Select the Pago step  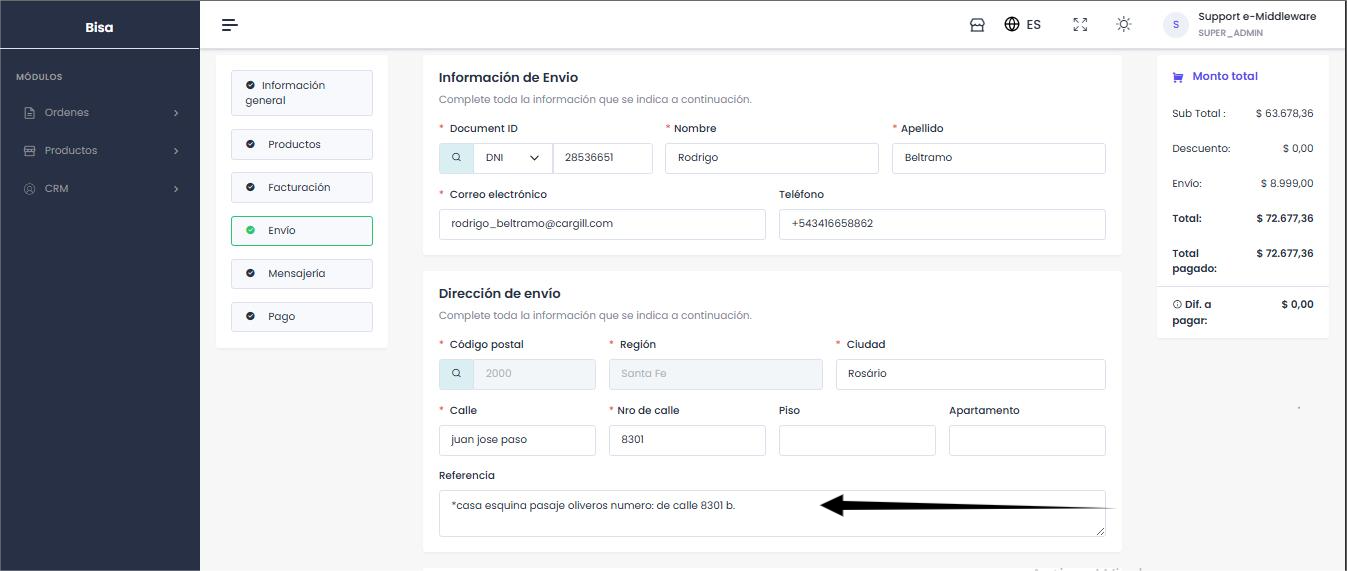301,317
